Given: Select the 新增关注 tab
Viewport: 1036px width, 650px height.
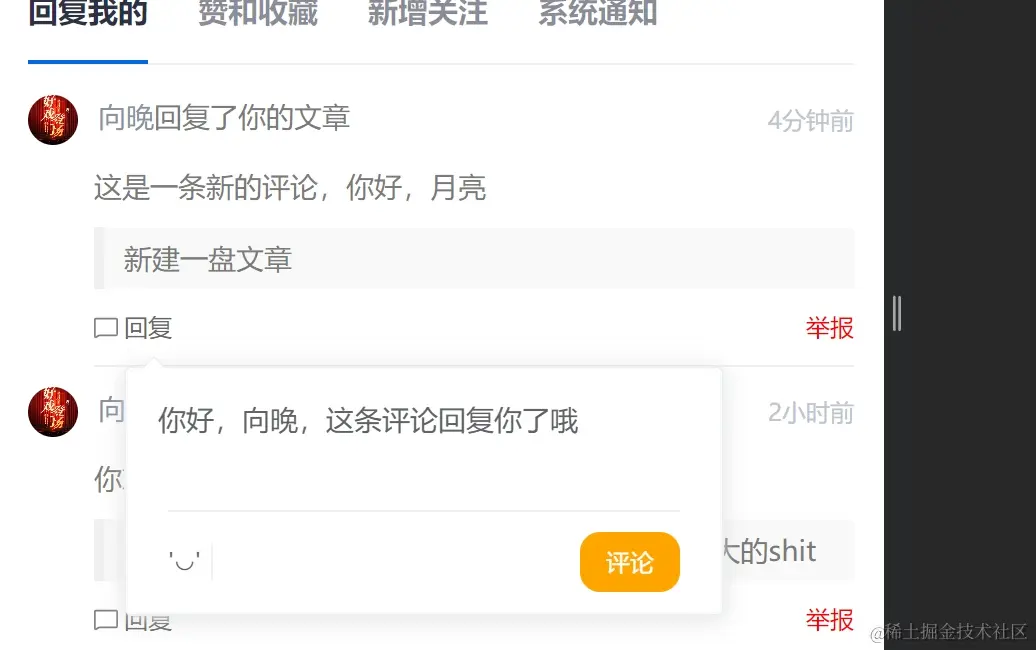Looking at the screenshot, I should point(427,15).
